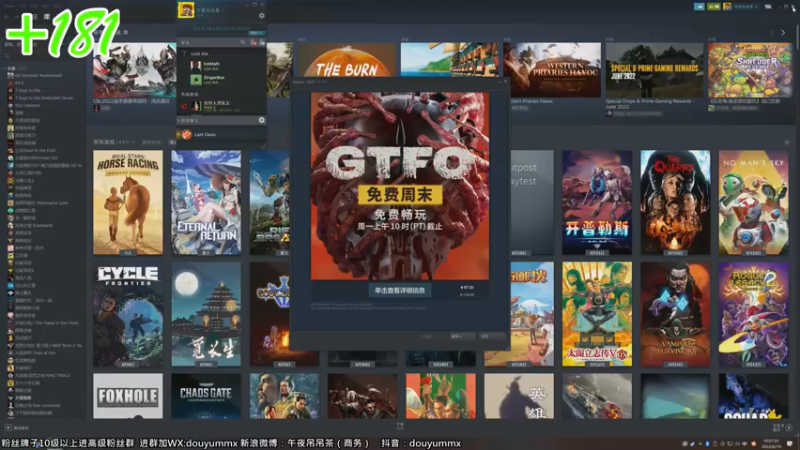Create new group chat plus icon

click(x=262, y=120)
